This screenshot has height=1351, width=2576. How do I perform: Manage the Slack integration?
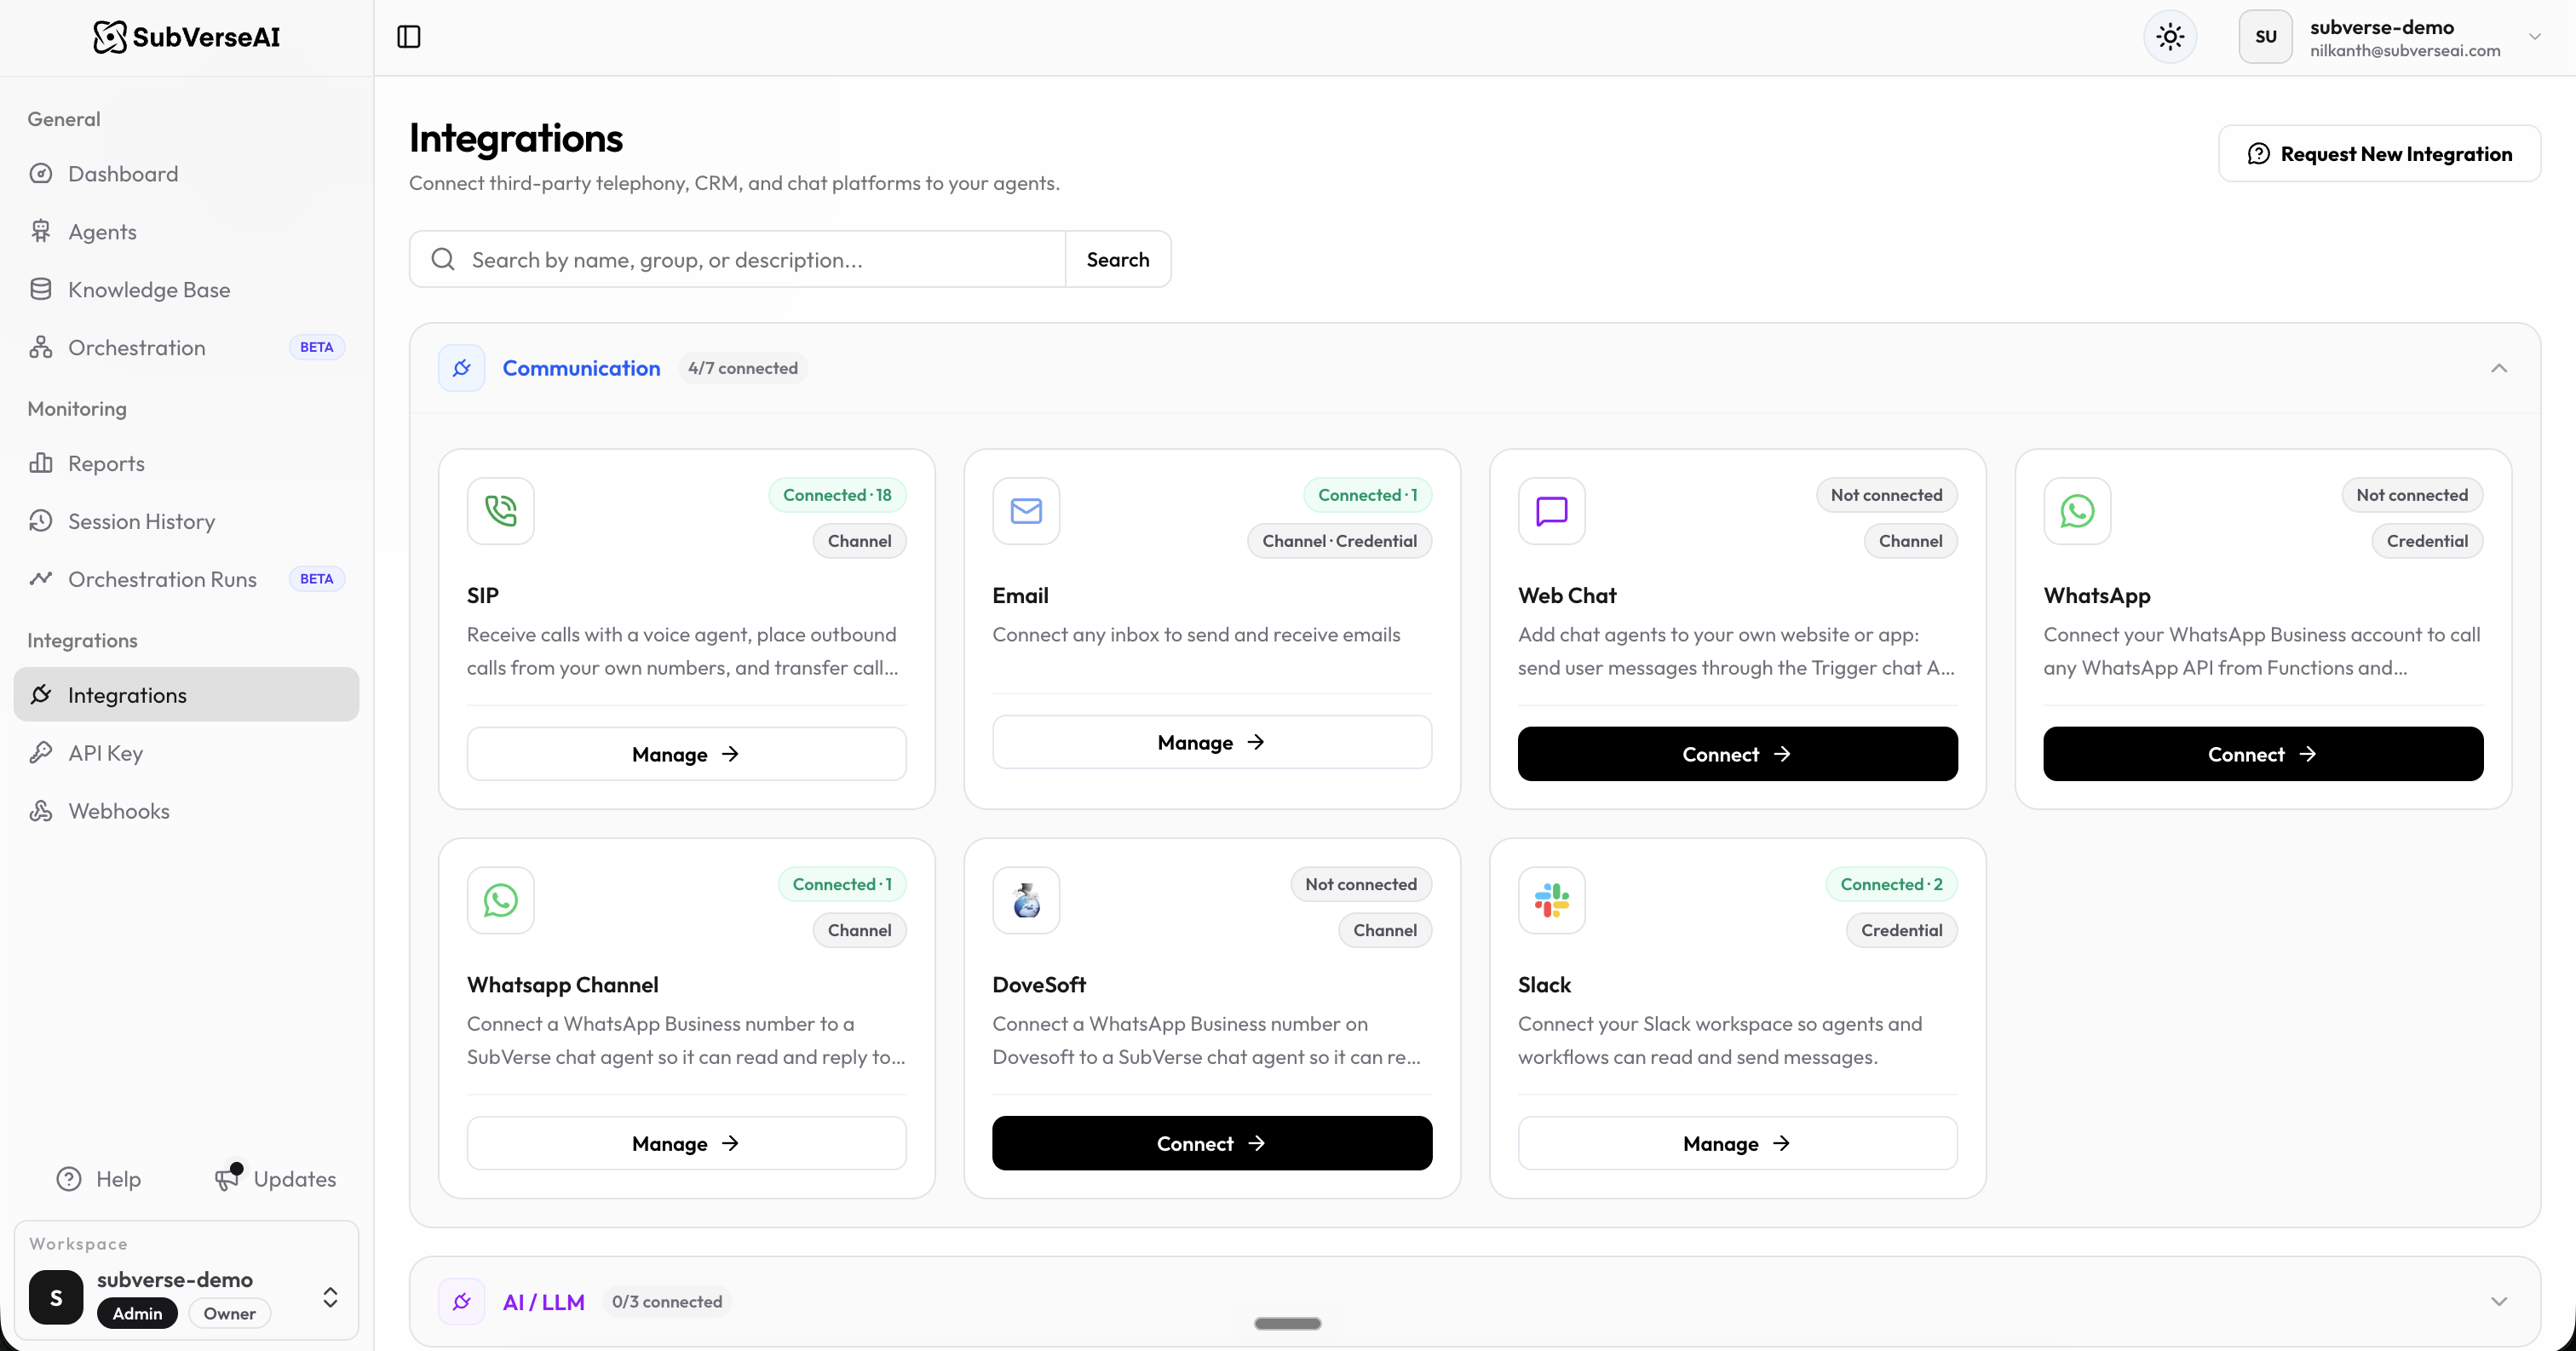click(x=1737, y=1143)
